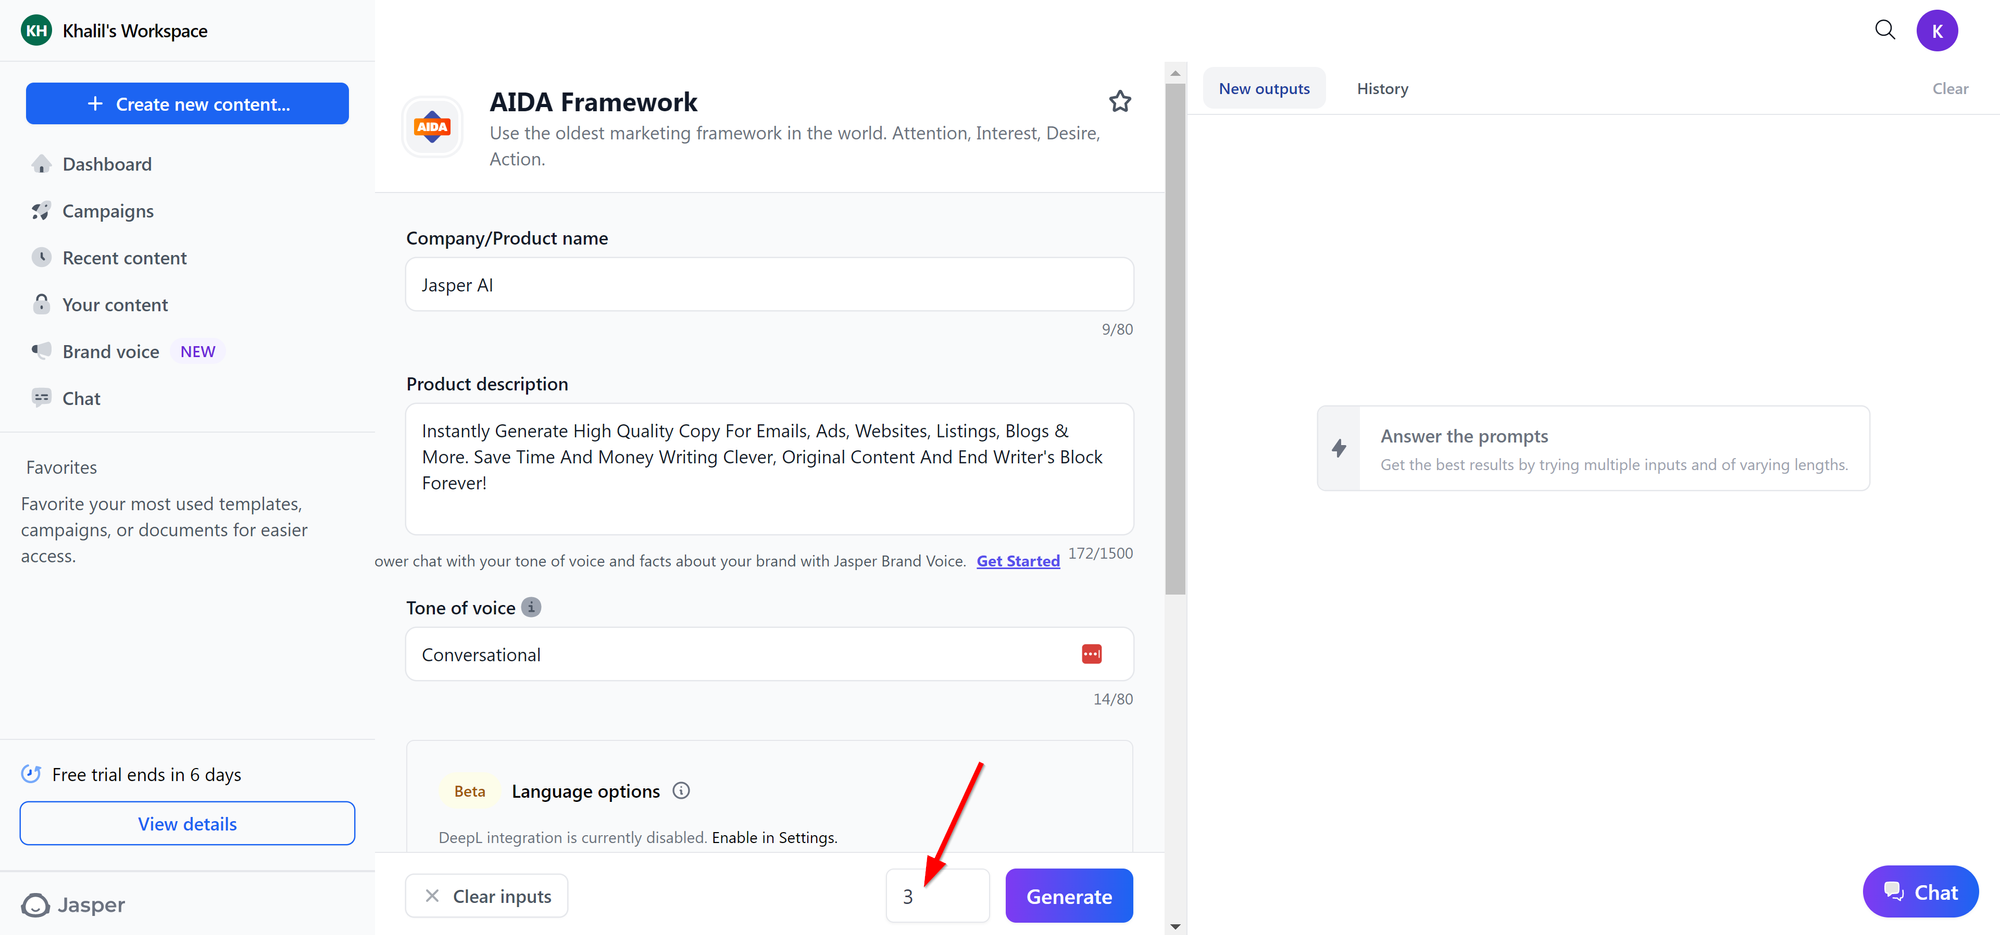Image resolution: width=2000 pixels, height=935 pixels.
Task: Open the floating Chat button
Action: [x=1920, y=892]
